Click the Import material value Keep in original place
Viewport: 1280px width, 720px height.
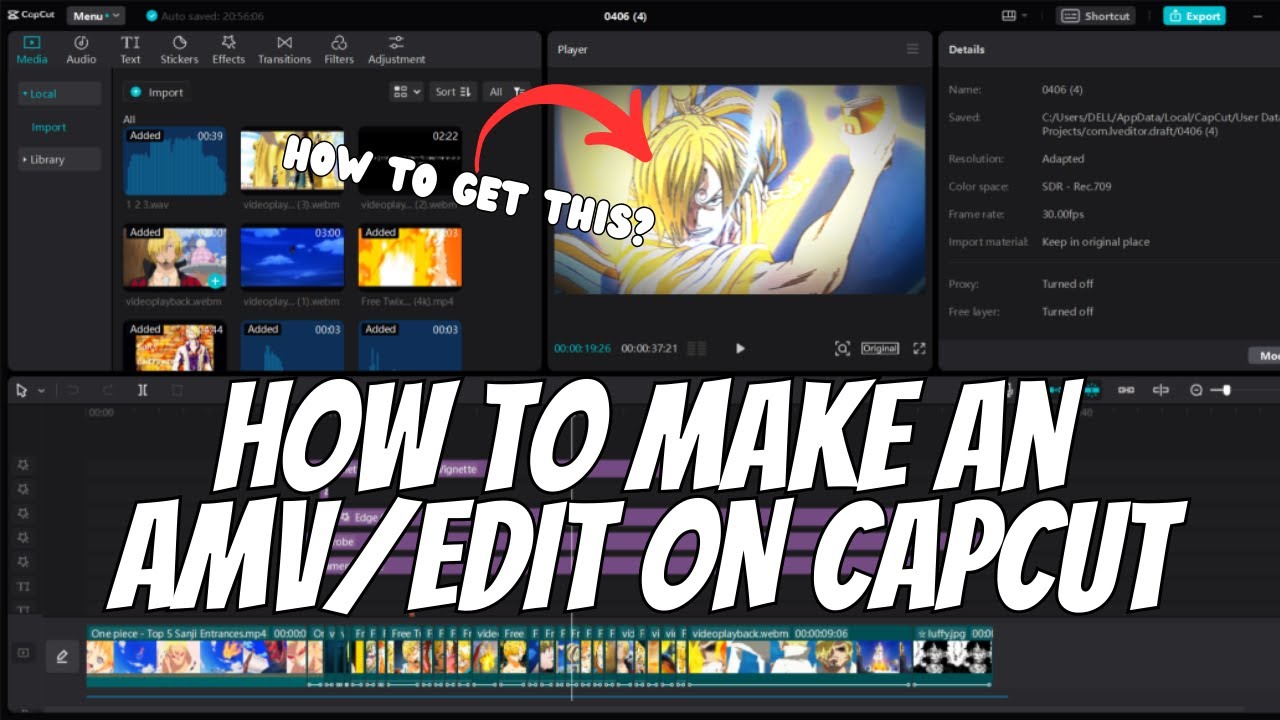1095,242
